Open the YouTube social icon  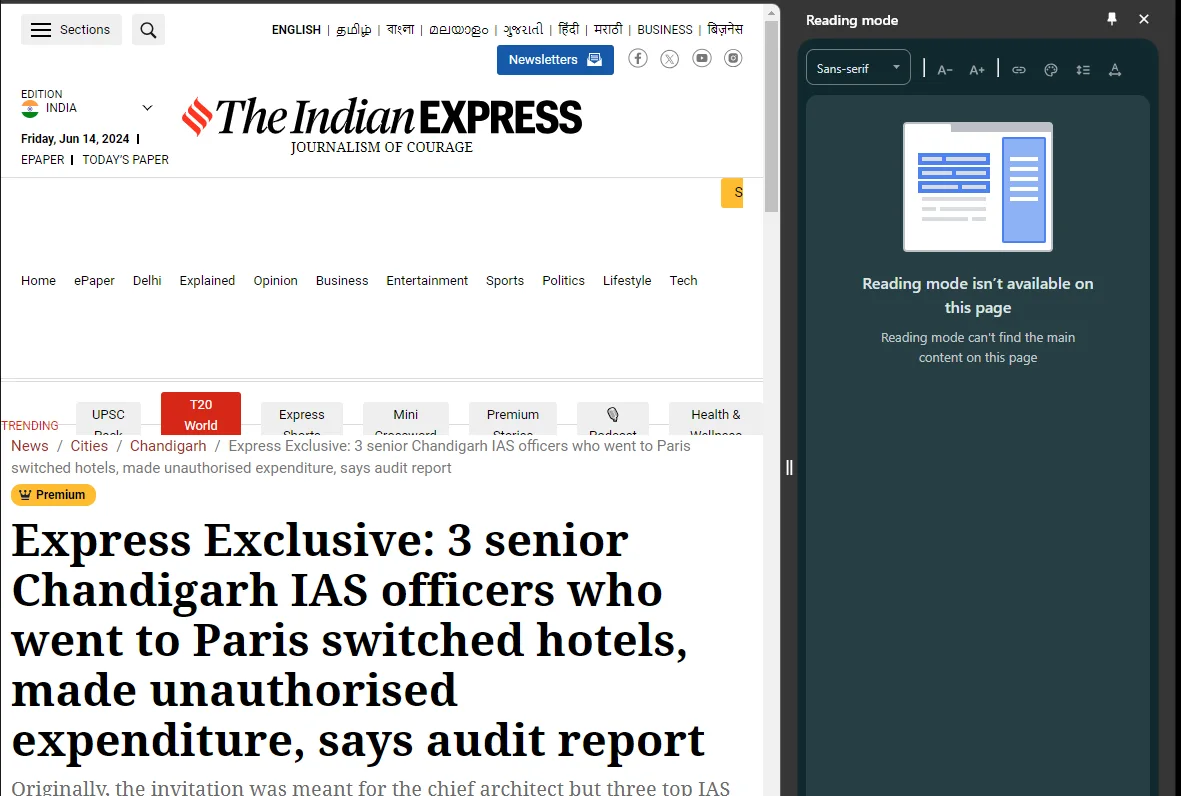pyautogui.click(x=702, y=59)
